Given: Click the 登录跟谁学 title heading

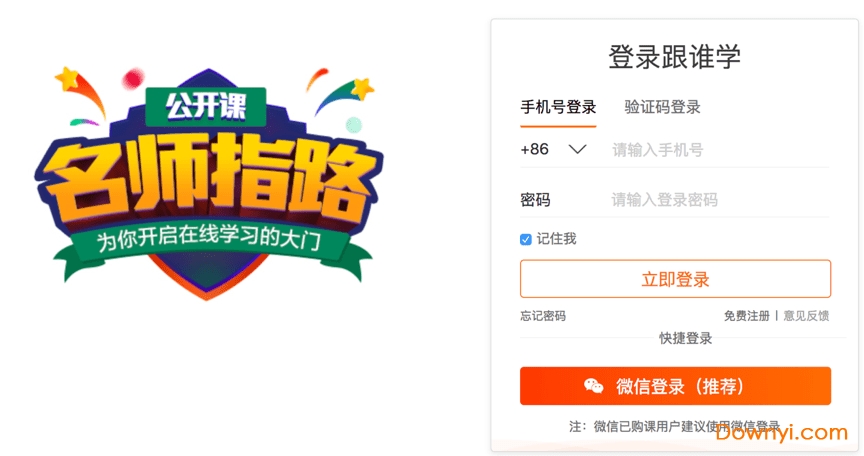Looking at the screenshot, I should 674,57.
